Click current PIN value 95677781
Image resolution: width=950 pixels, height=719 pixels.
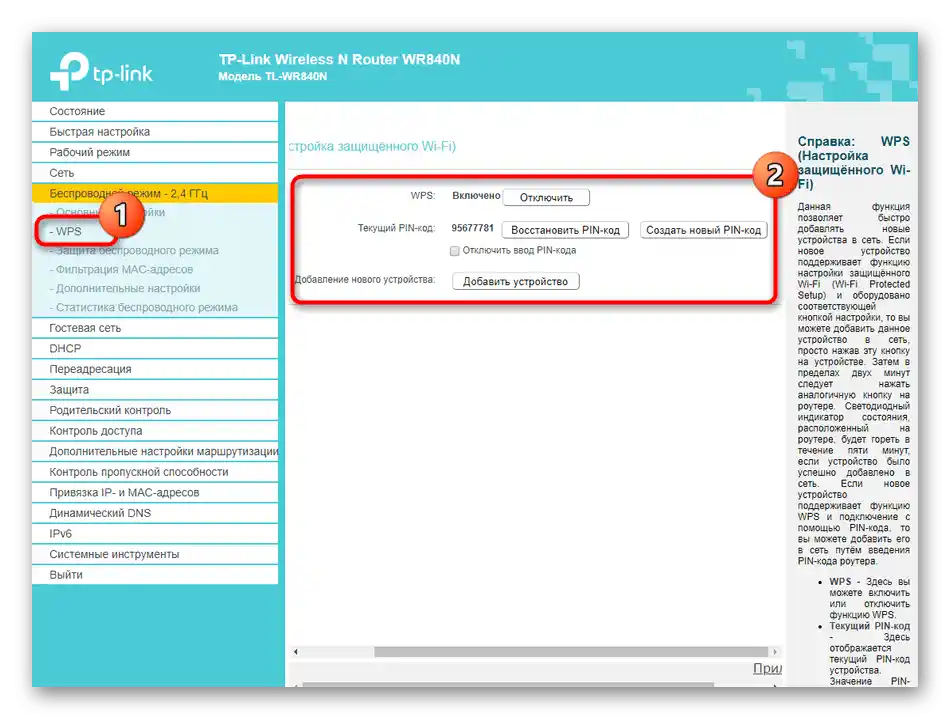click(473, 228)
